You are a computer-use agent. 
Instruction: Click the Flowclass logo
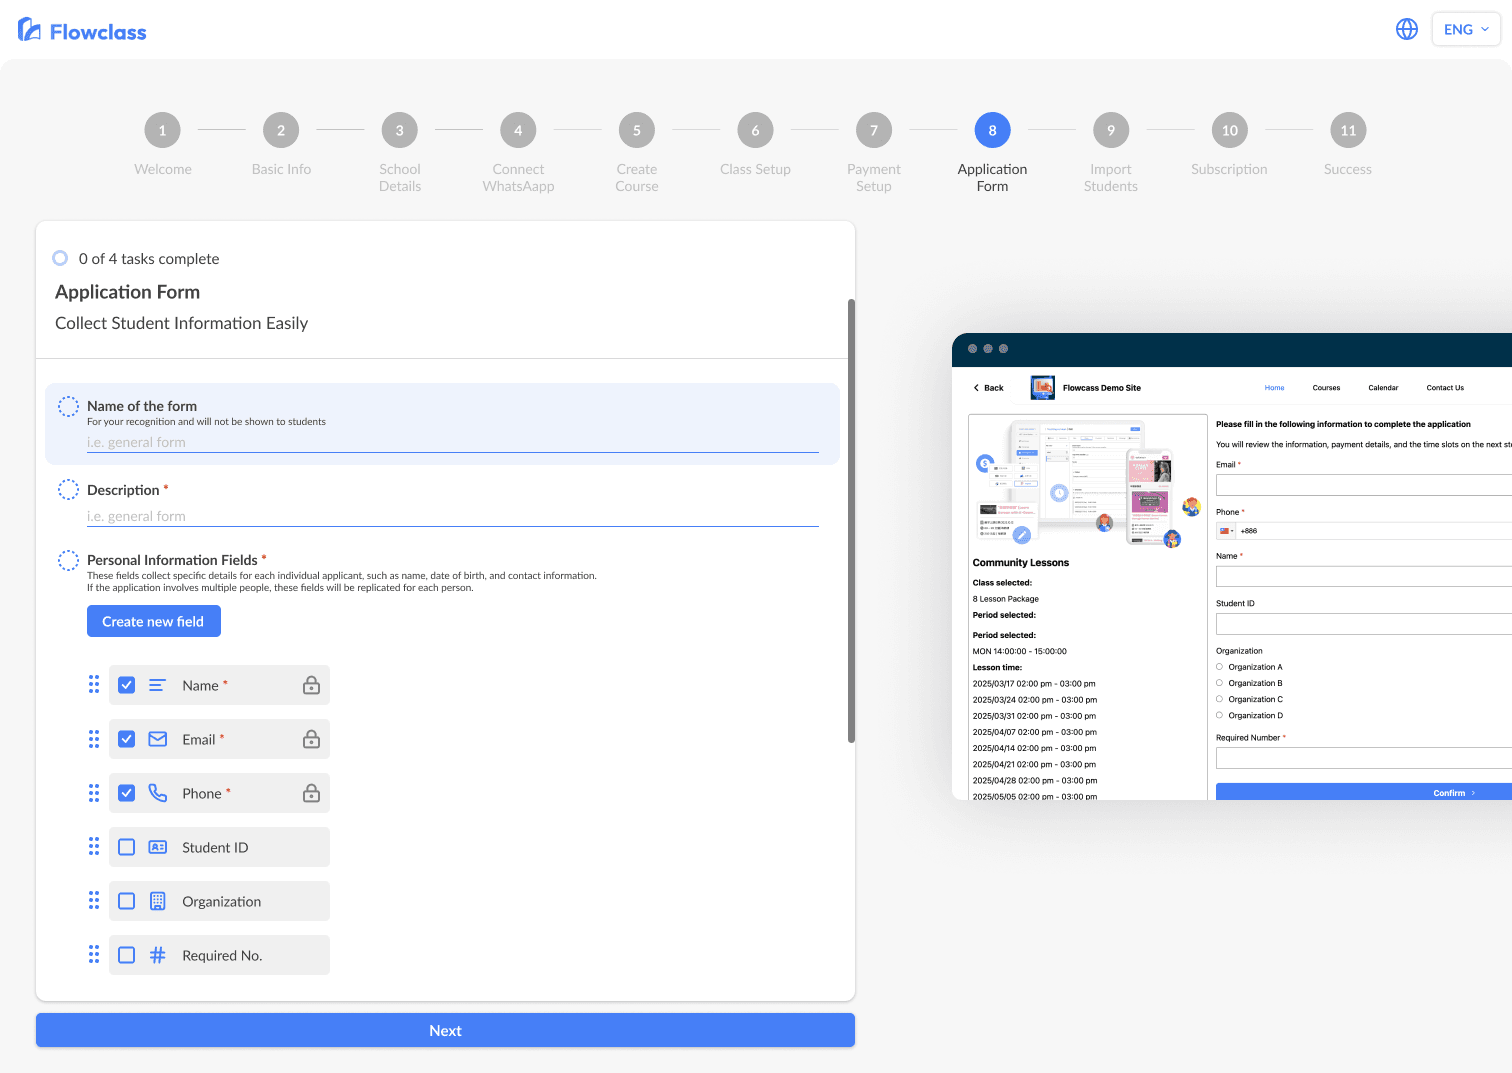tap(82, 31)
